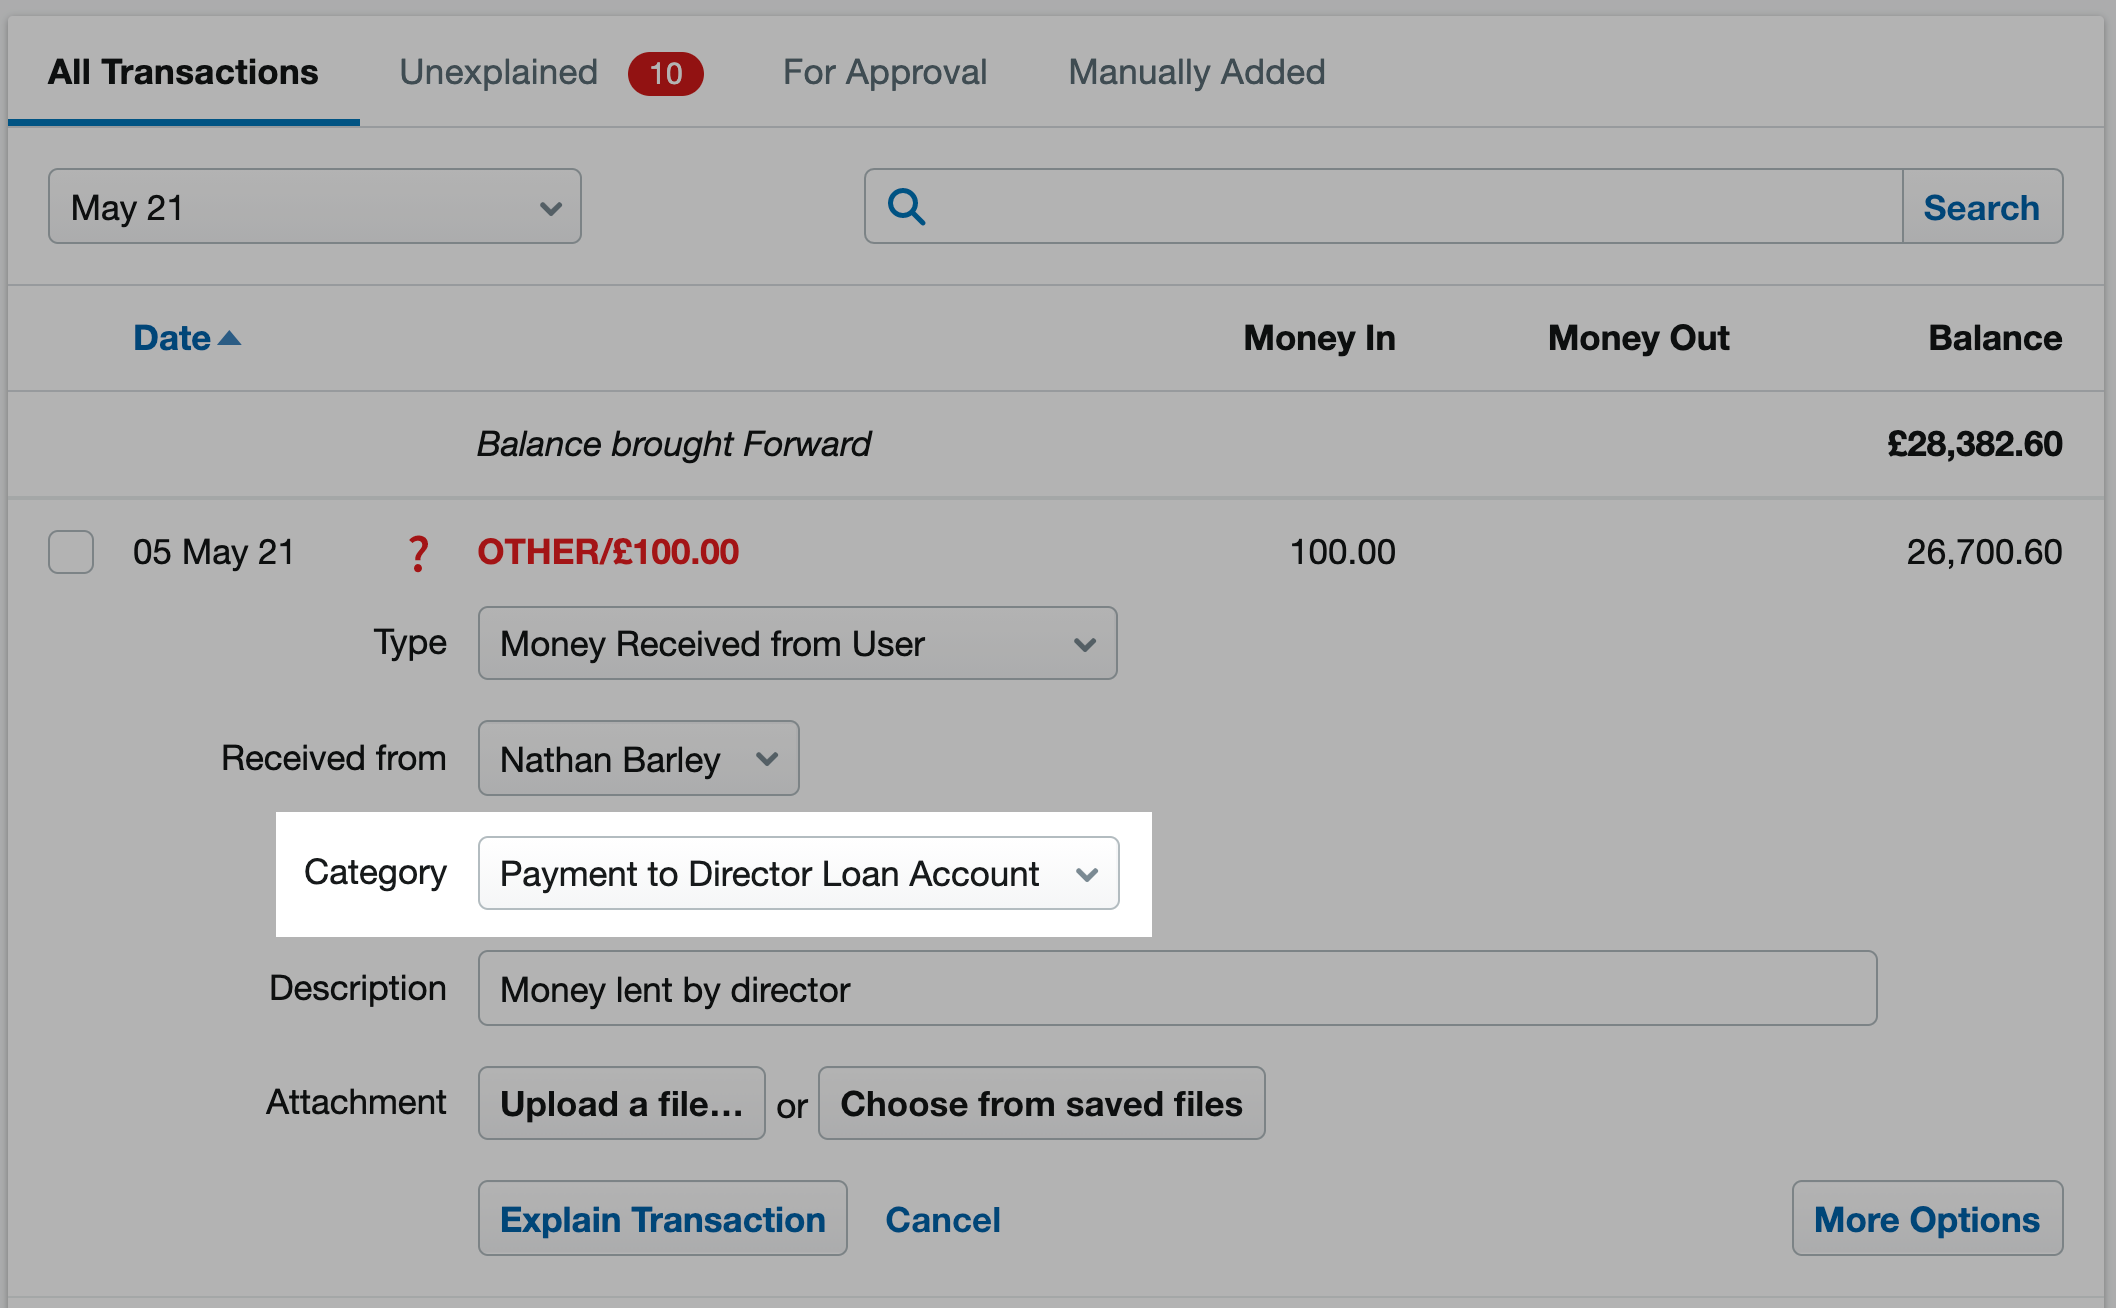Focus the transaction search field
2116x1308 pixels.
pos(1383,206)
